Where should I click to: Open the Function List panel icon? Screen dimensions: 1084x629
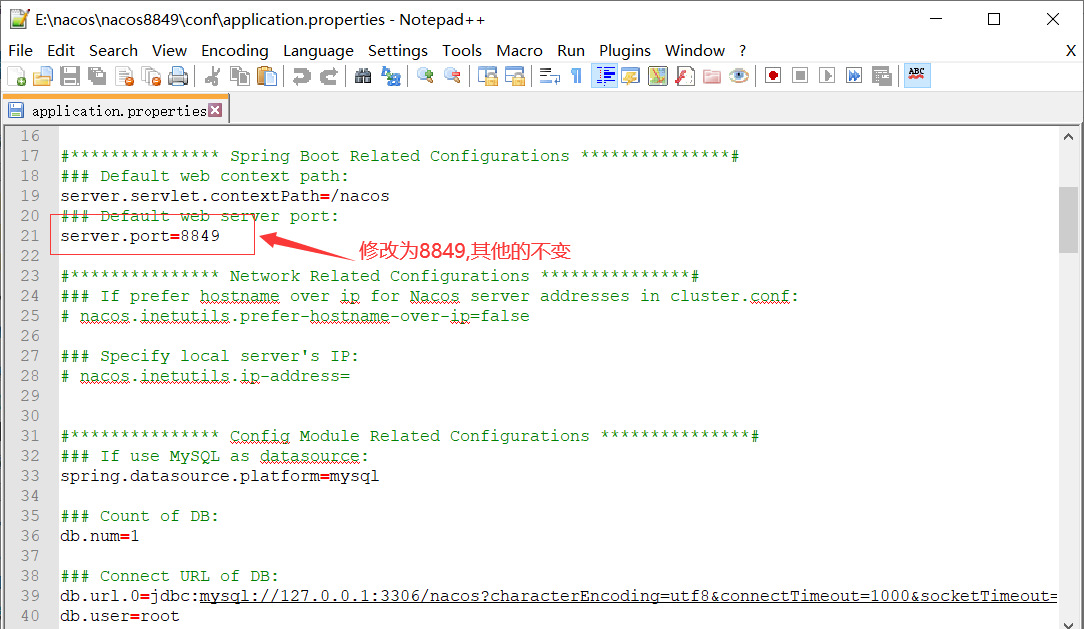[x=684, y=76]
